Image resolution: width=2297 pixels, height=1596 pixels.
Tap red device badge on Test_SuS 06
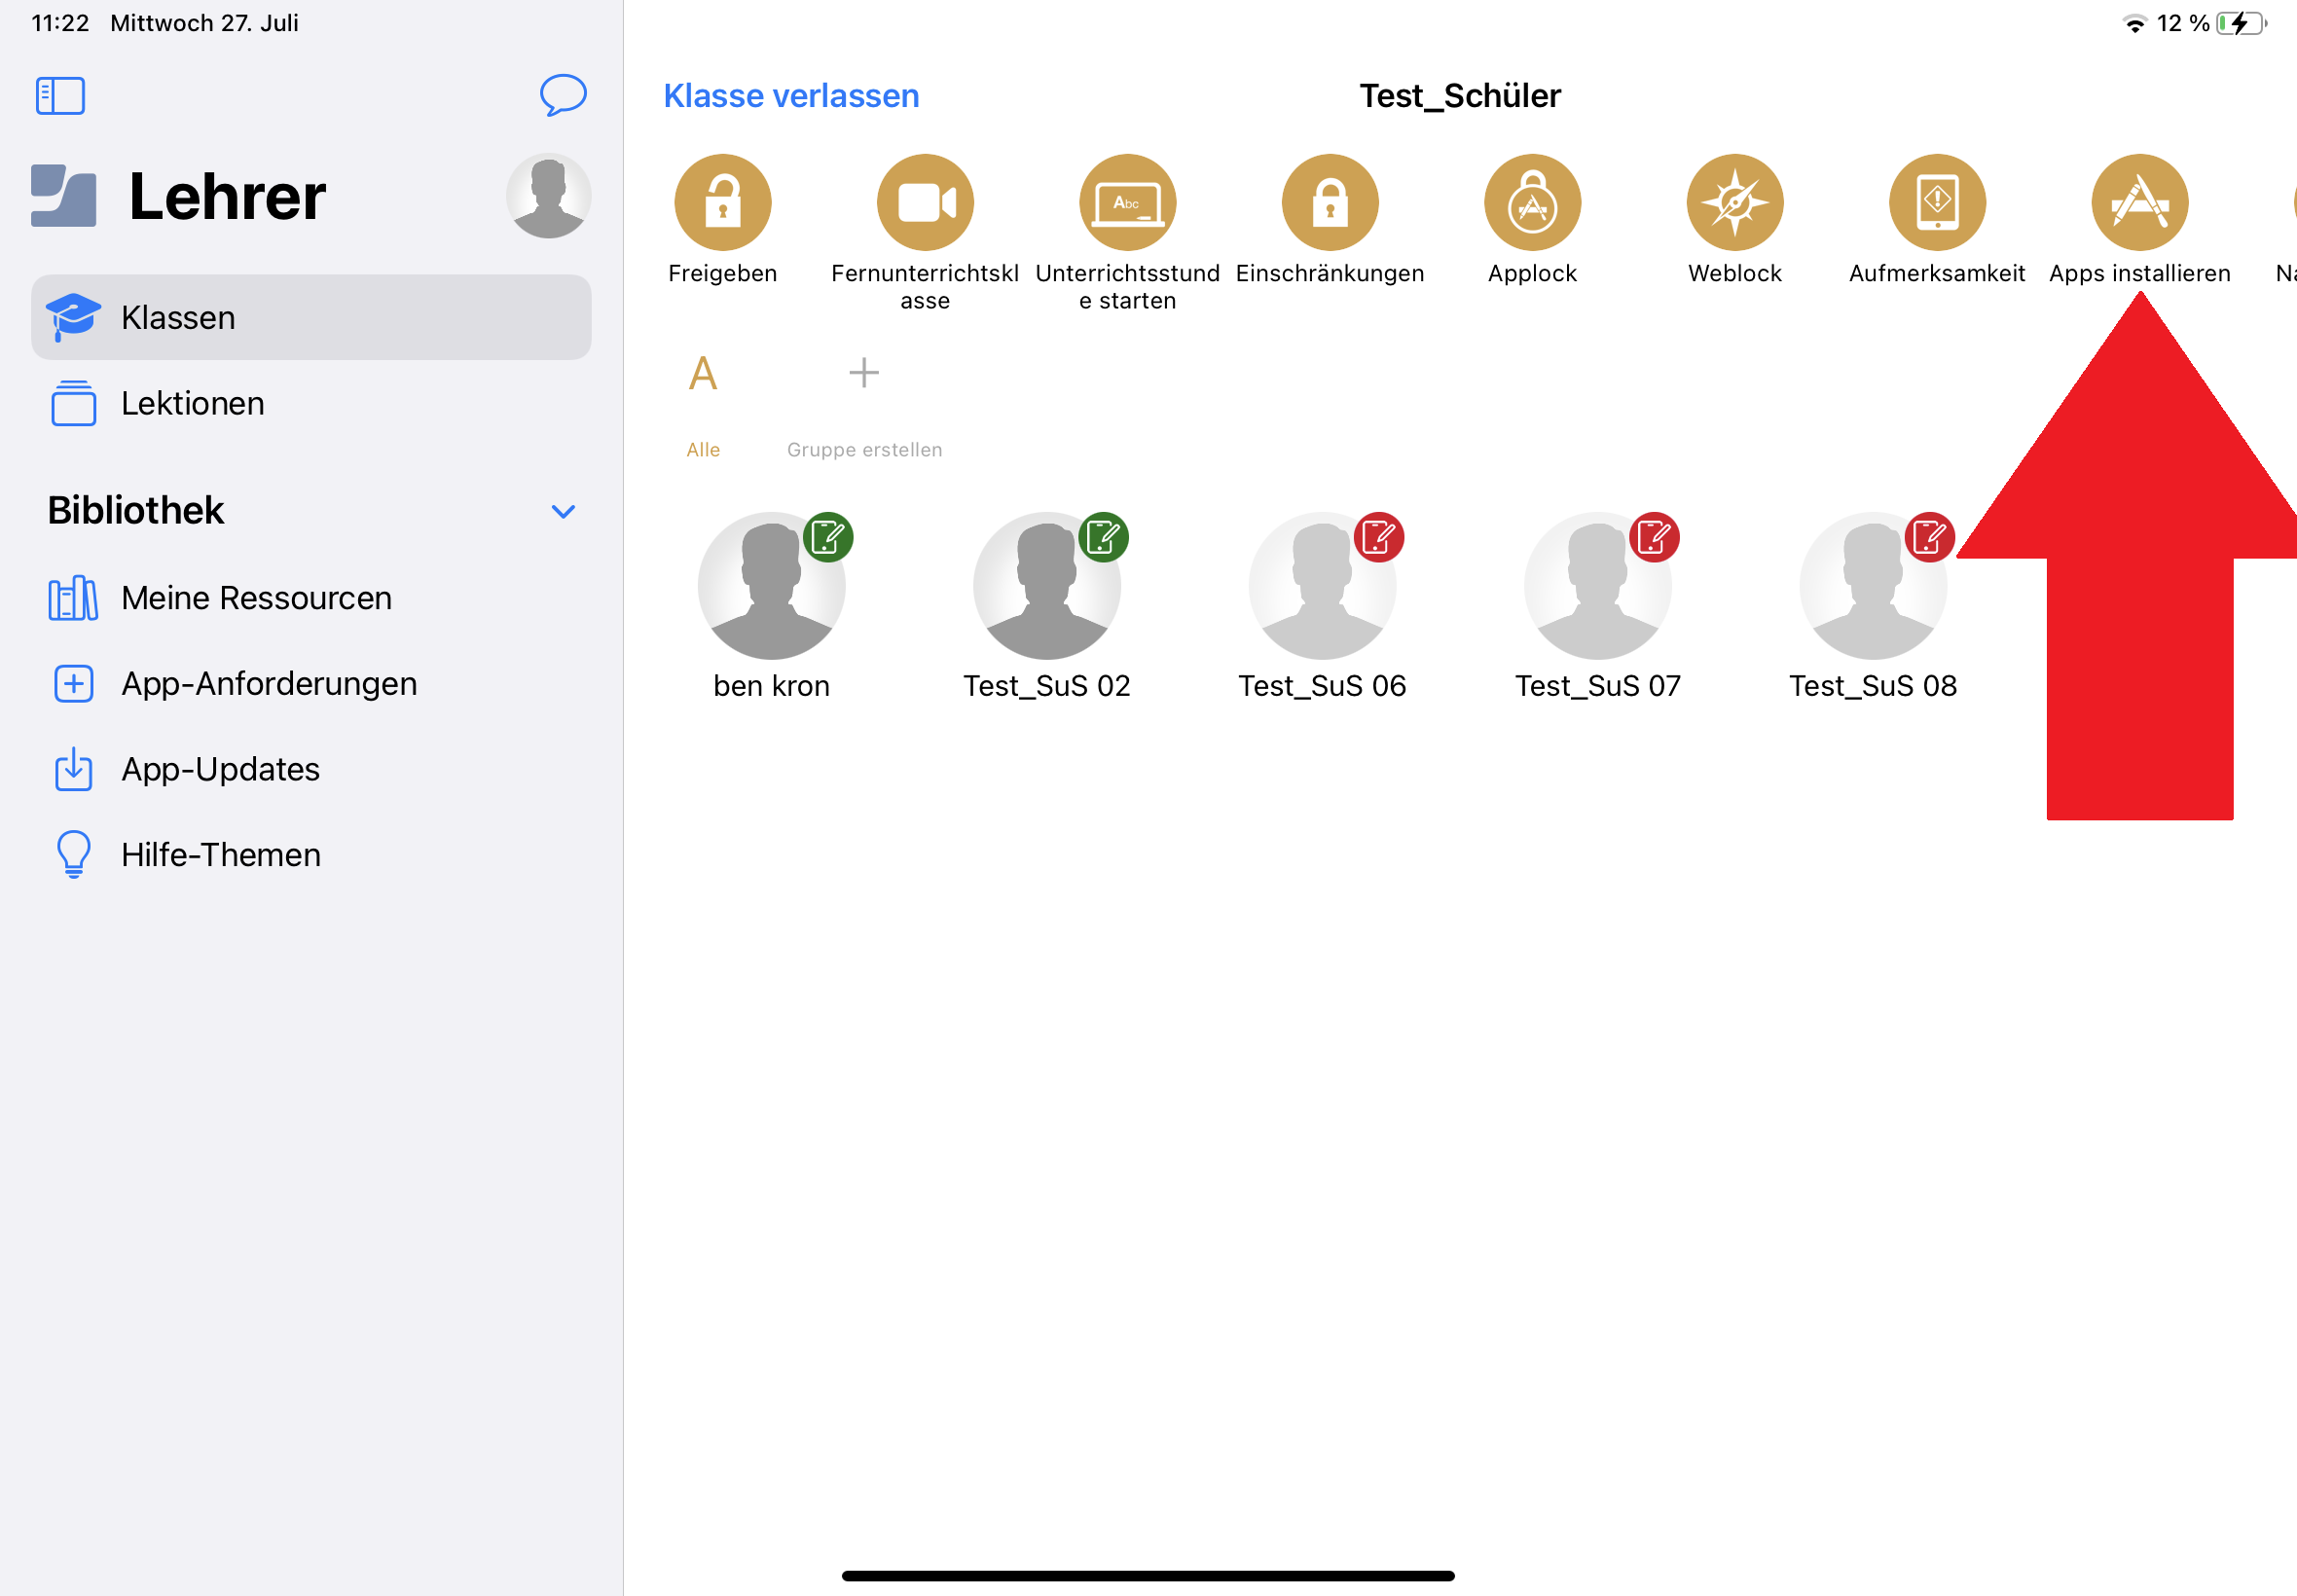pyautogui.click(x=1379, y=537)
